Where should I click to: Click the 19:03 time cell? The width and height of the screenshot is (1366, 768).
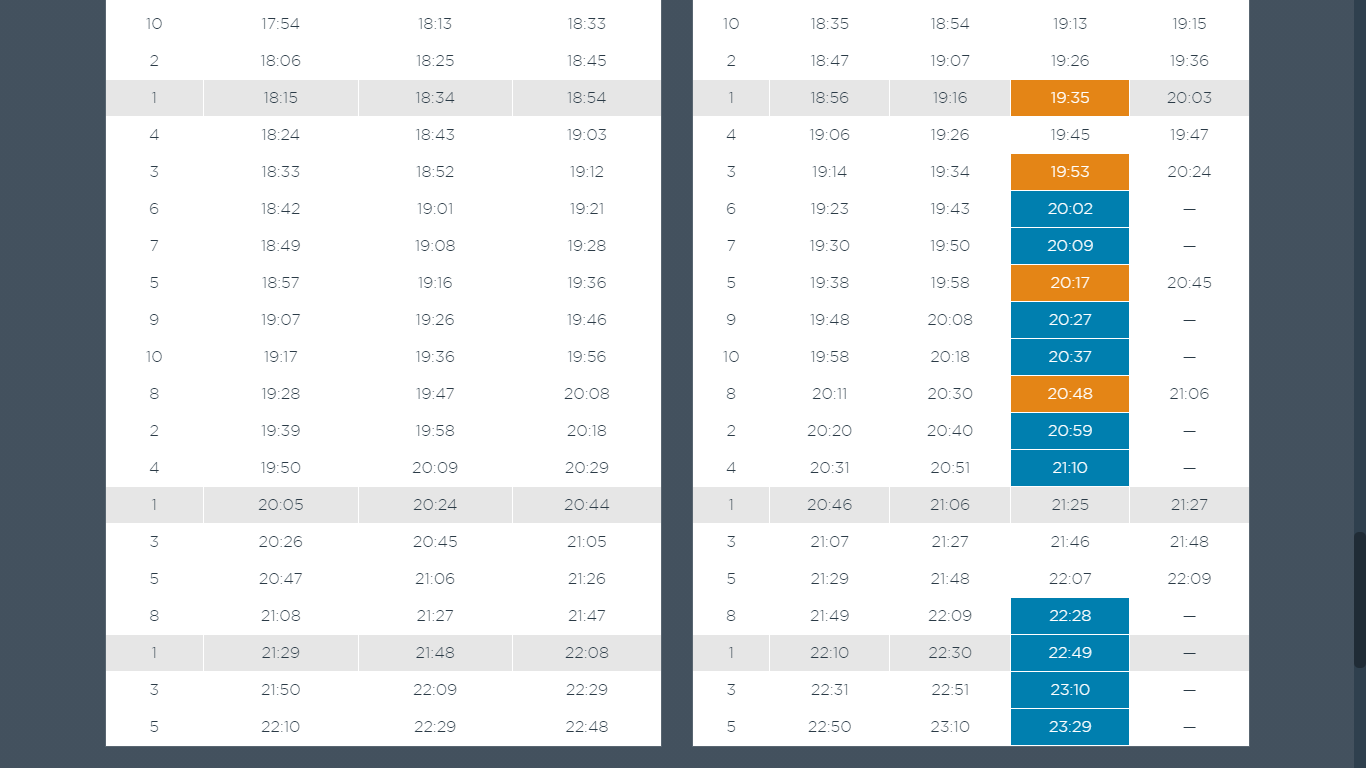click(587, 135)
